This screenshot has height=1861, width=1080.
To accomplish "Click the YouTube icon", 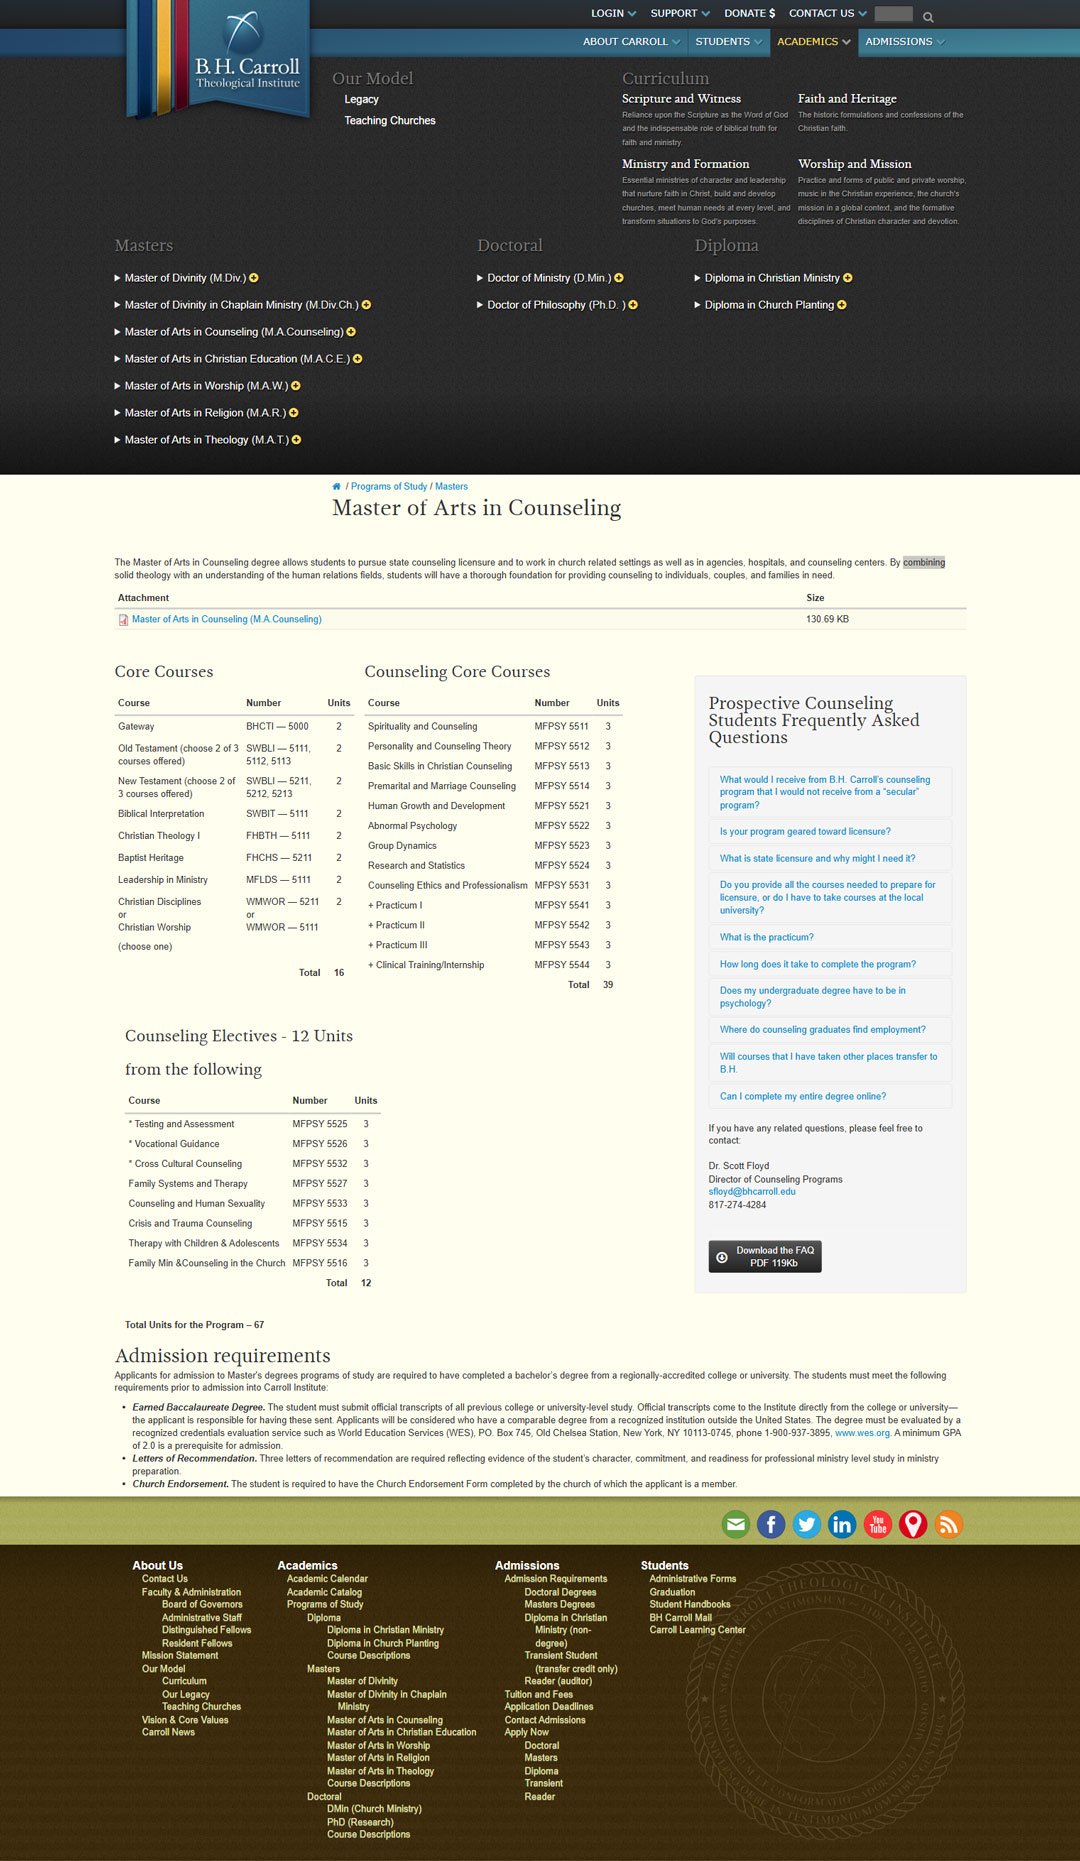I will [878, 1524].
